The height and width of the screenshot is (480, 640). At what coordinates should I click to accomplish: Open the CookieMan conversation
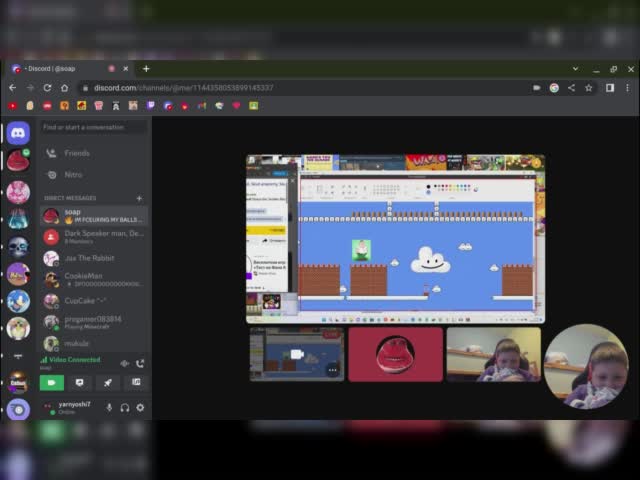(94, 279)
